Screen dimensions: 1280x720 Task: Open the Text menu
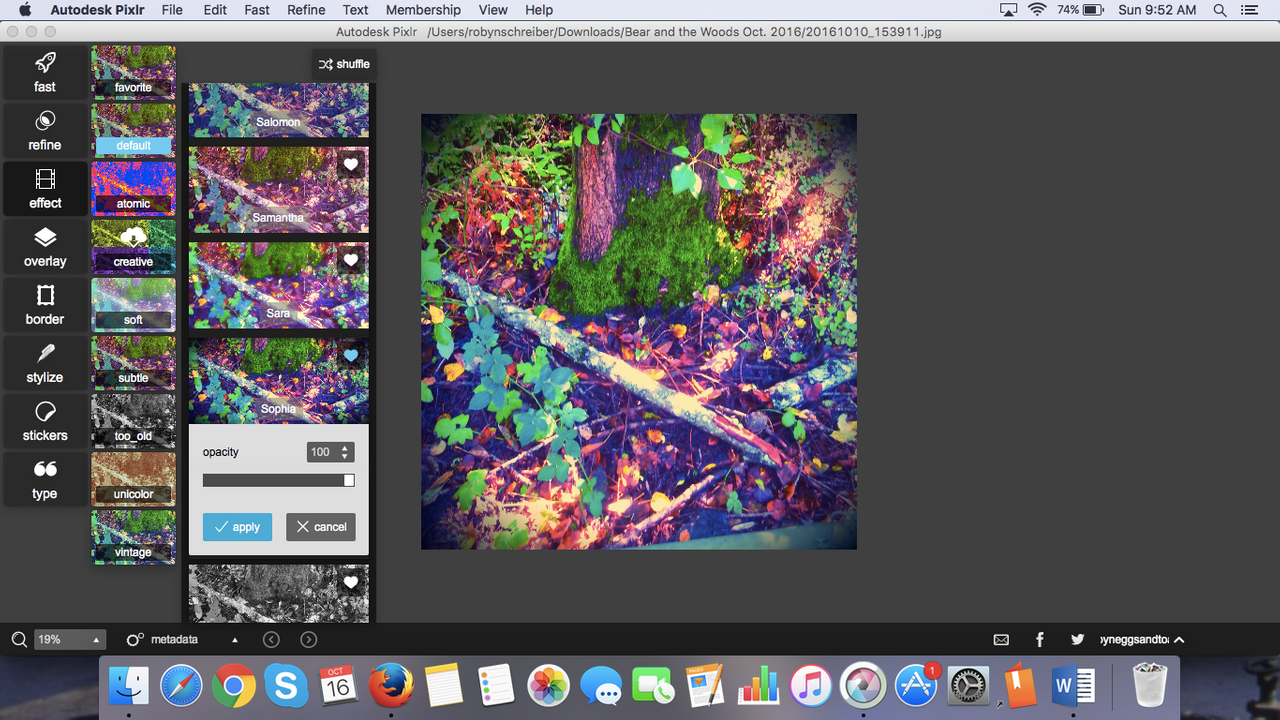pos(355,10)
